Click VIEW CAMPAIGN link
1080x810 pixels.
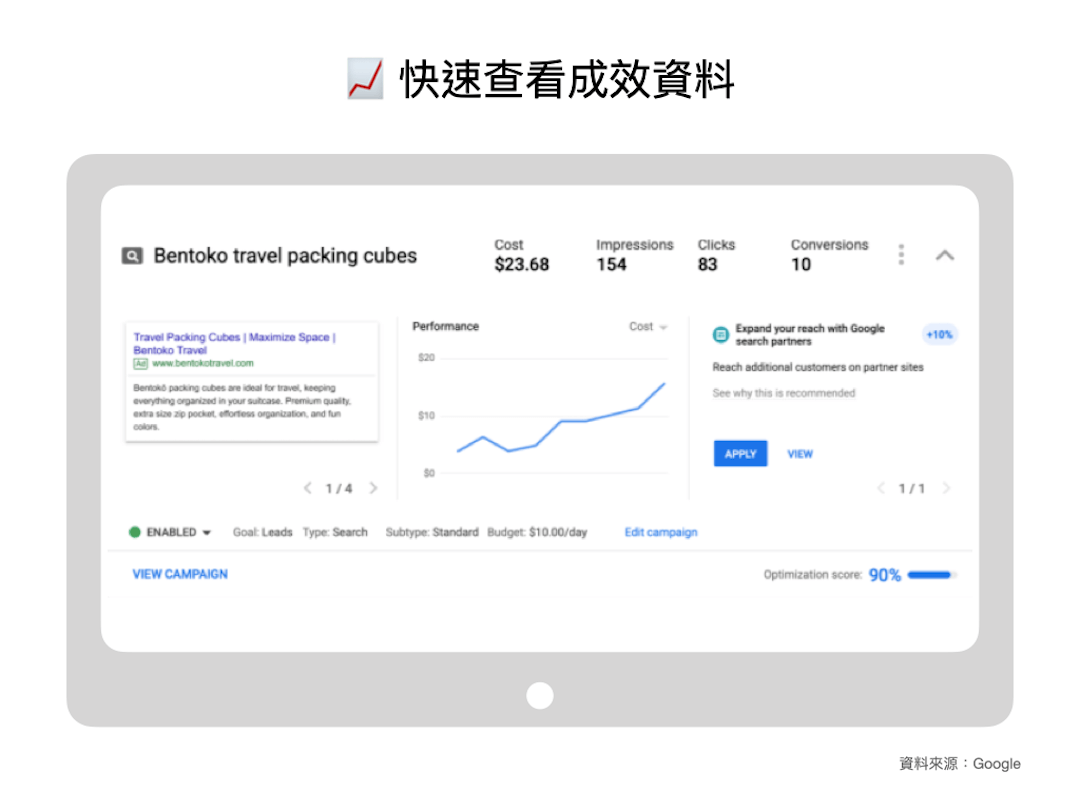coord(180,574)
